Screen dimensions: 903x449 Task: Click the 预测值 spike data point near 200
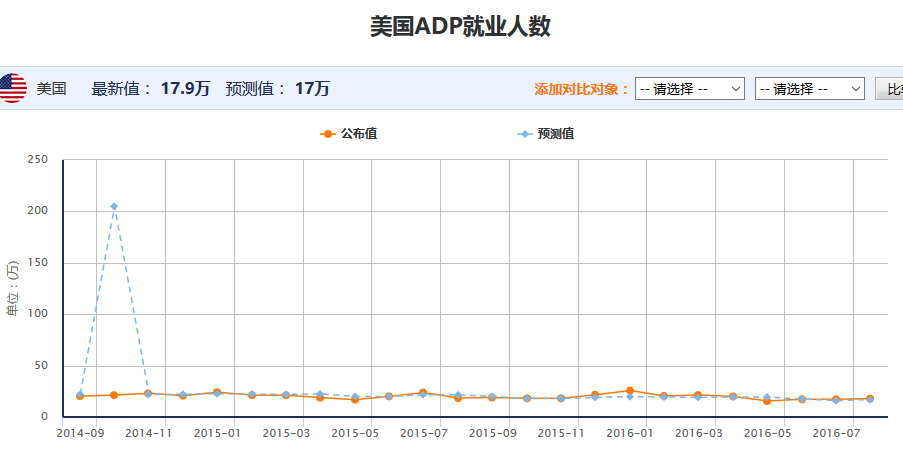point(114,206)
